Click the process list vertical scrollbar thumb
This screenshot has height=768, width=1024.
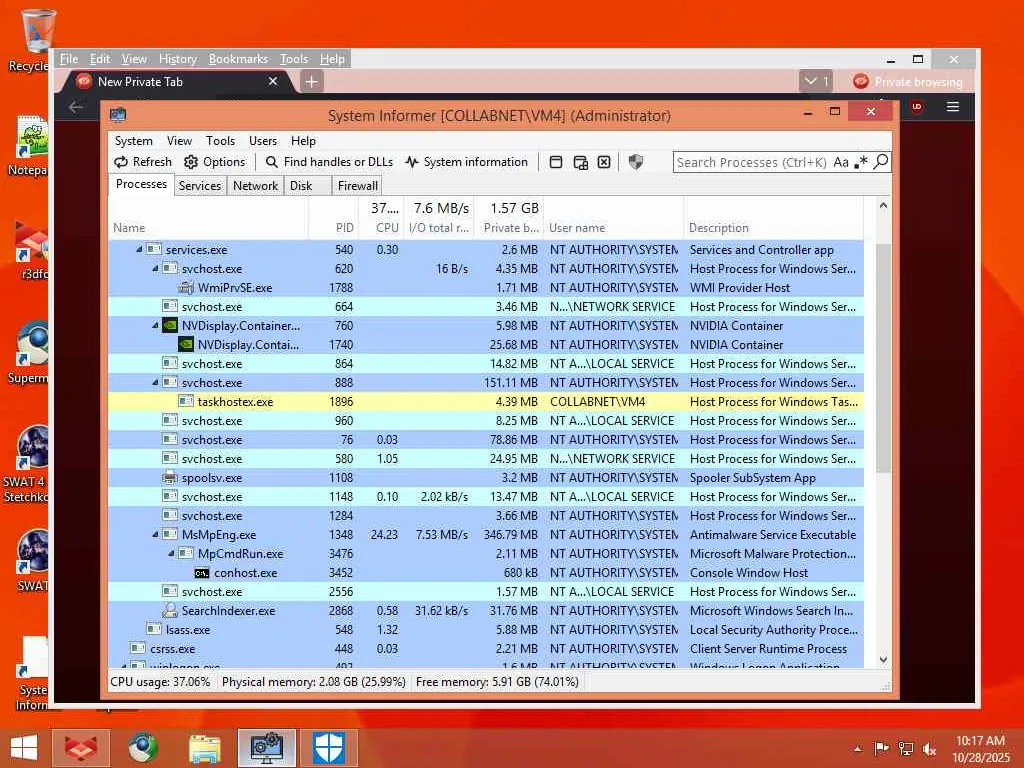coord(883,358)
